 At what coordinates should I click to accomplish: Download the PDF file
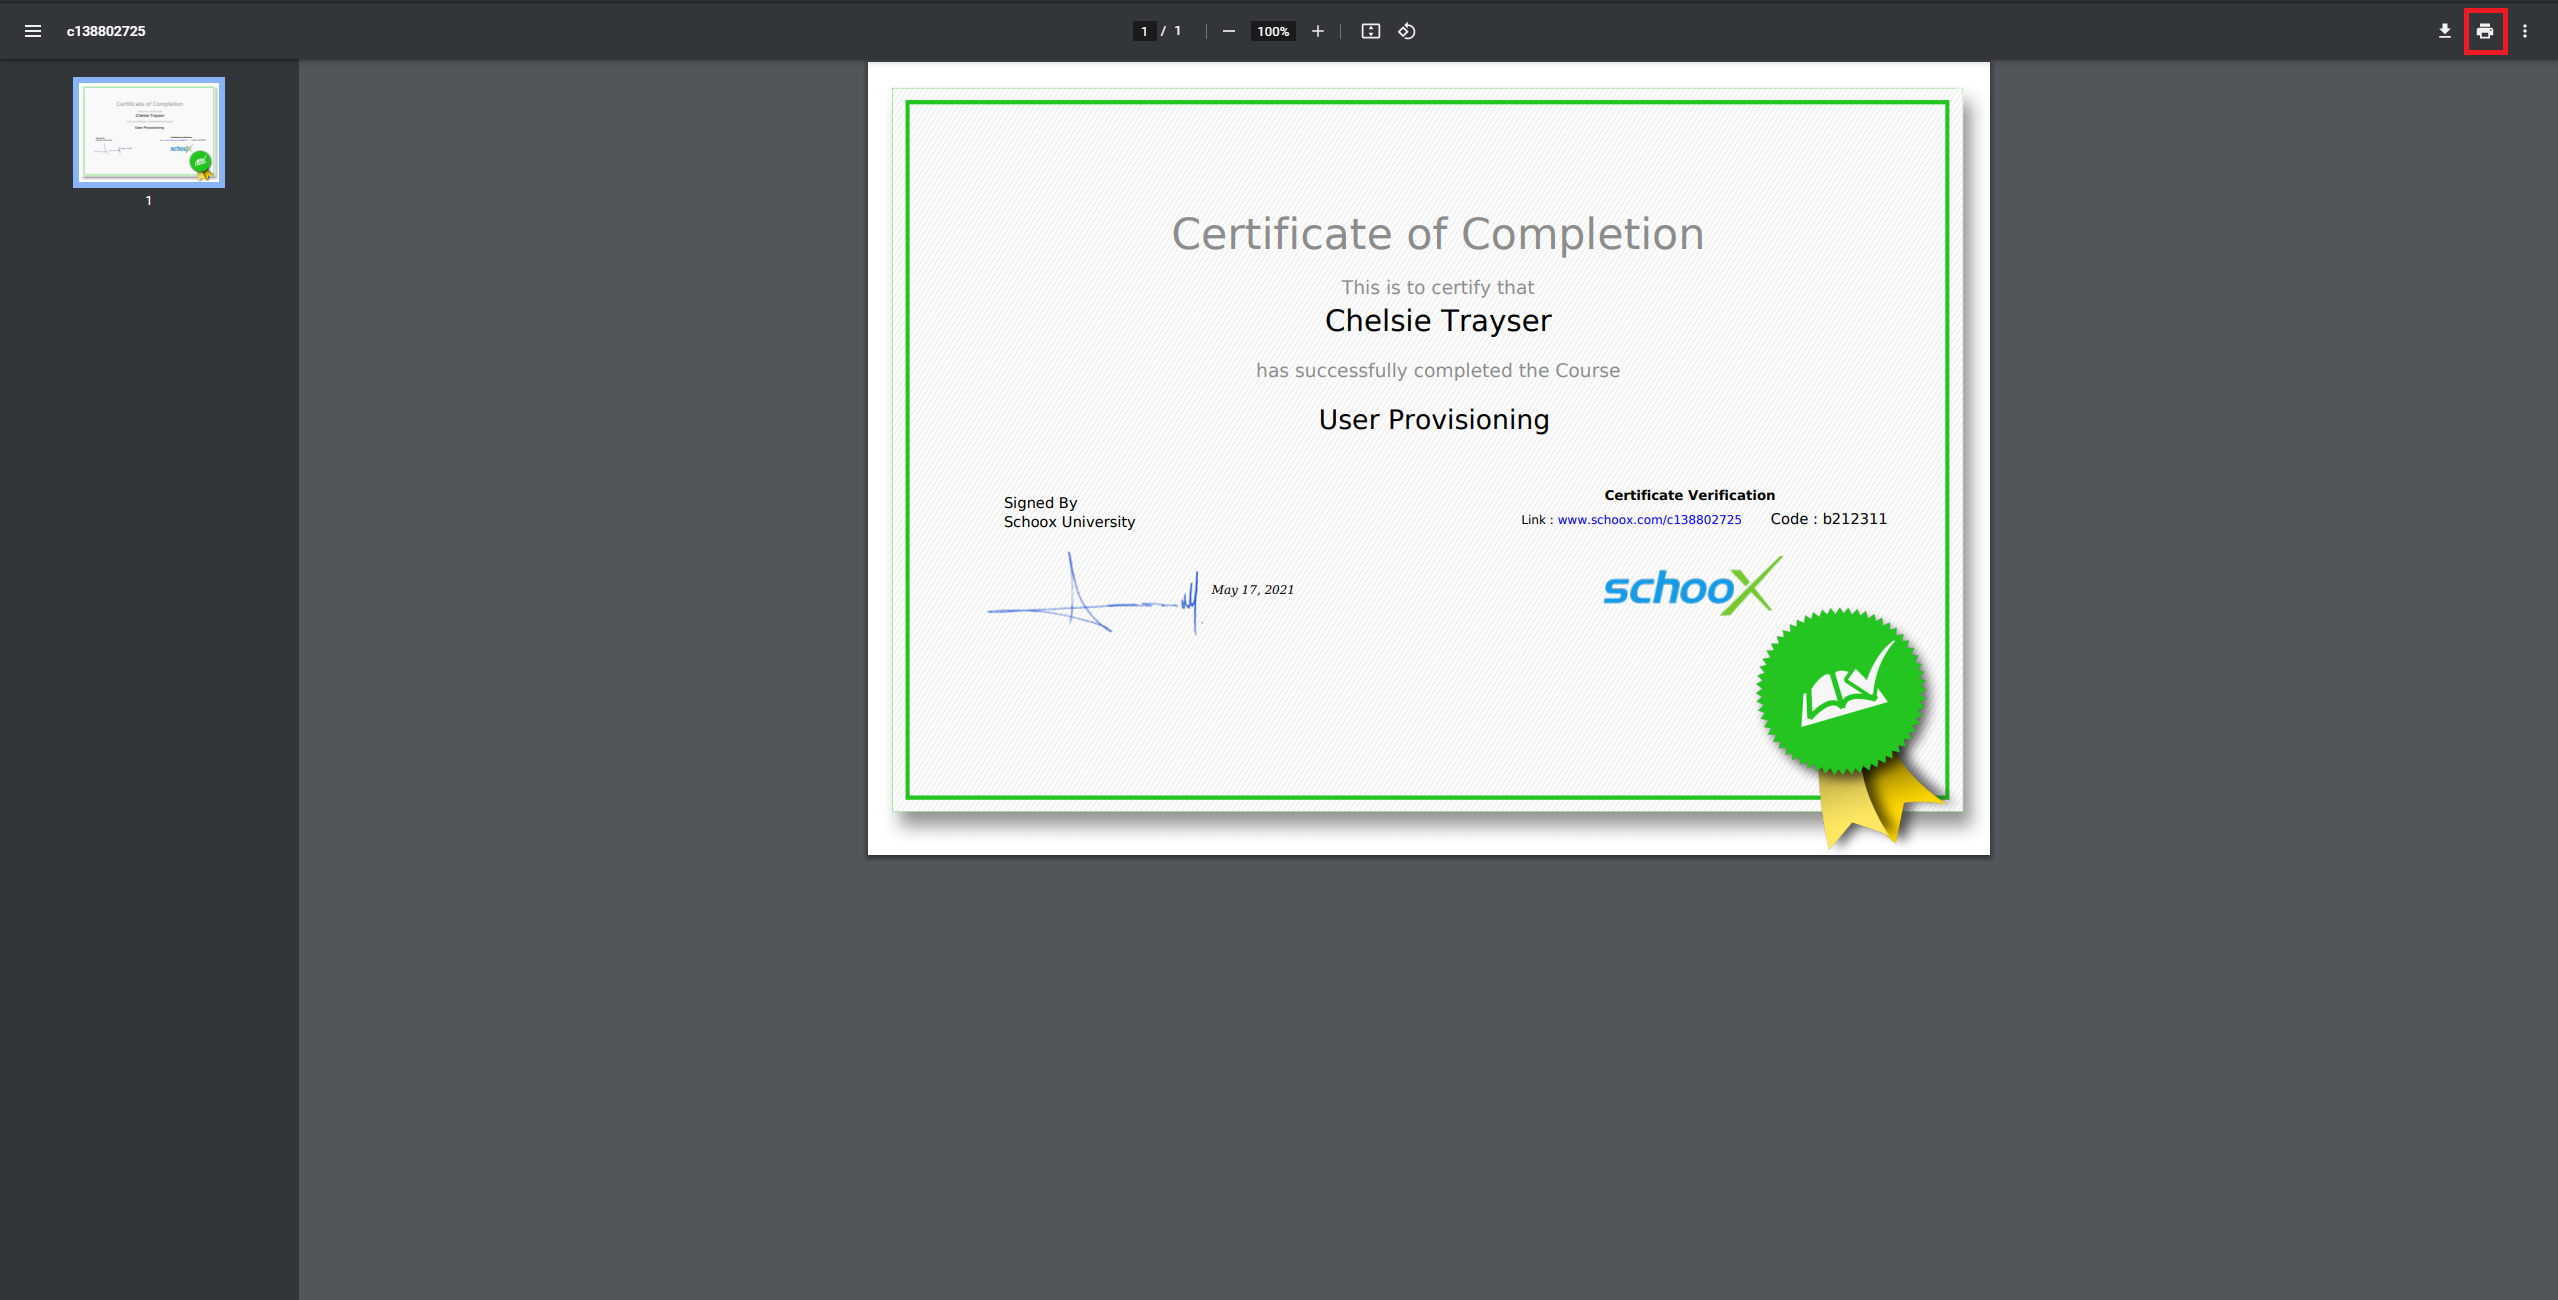coord(2444,31)
